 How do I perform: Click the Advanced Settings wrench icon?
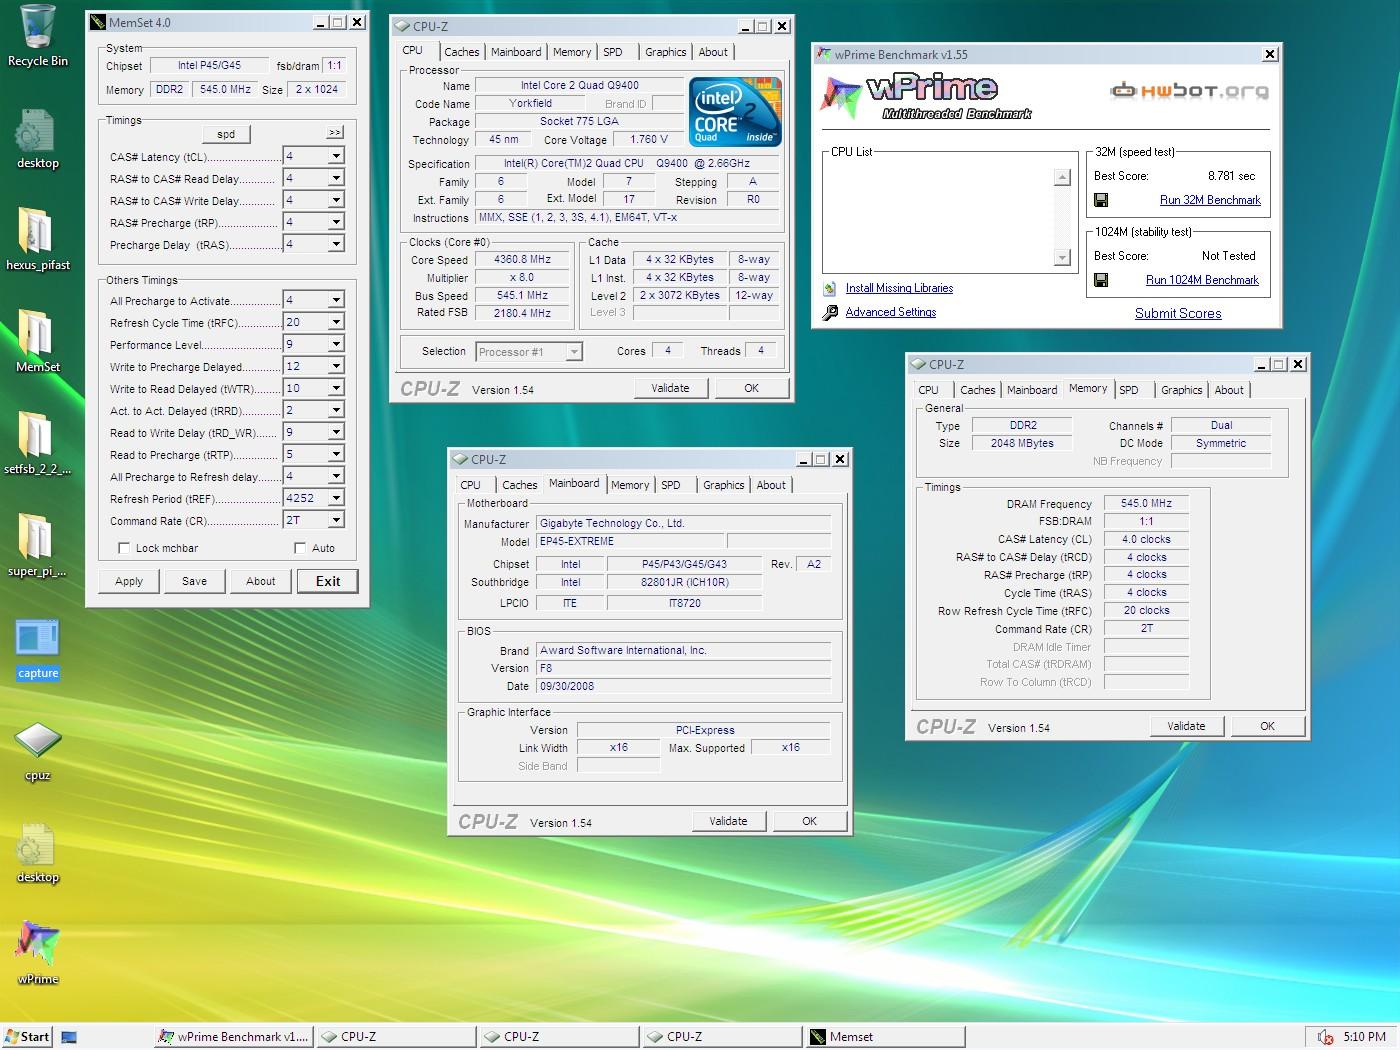click(x=830, y=312)
